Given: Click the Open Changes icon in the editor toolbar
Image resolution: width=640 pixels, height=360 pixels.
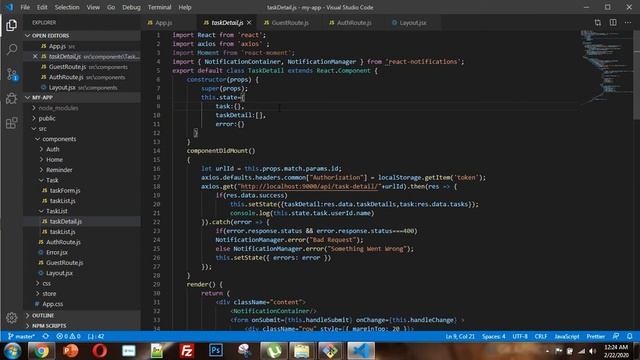Looking at the screenshot, I should coord(598,23).
